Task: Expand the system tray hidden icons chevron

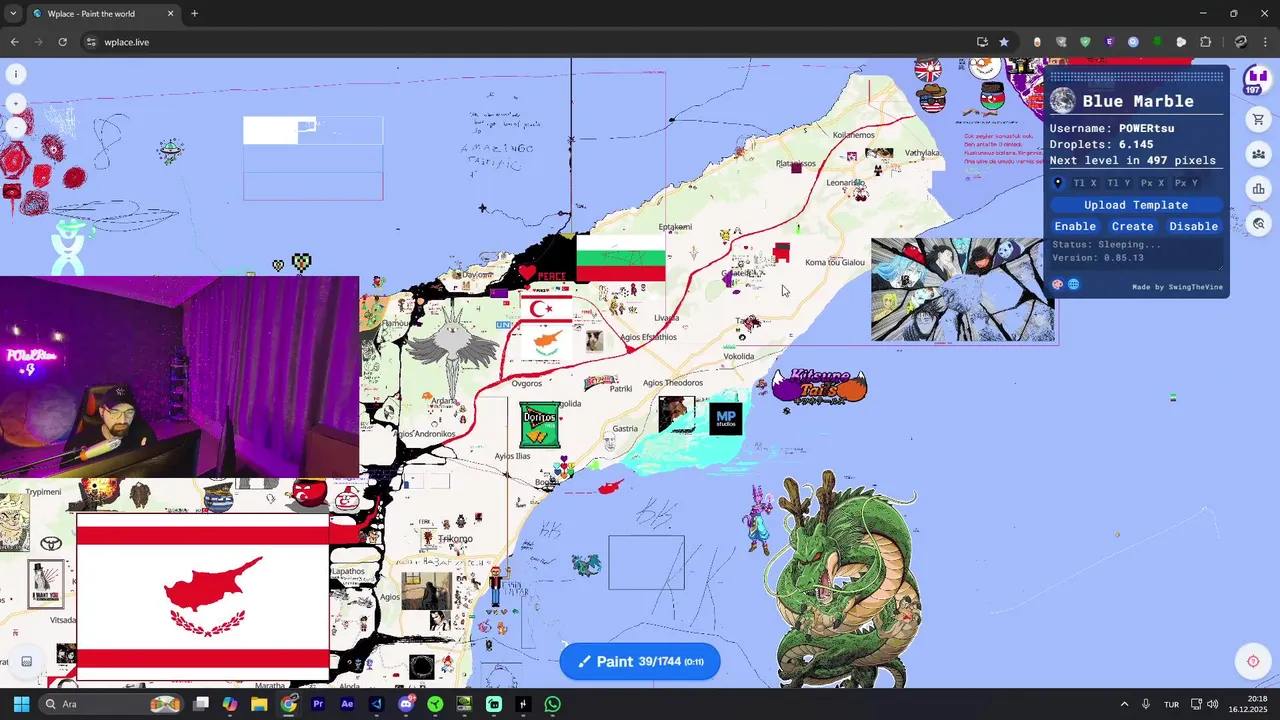Action: [1124, 704]
